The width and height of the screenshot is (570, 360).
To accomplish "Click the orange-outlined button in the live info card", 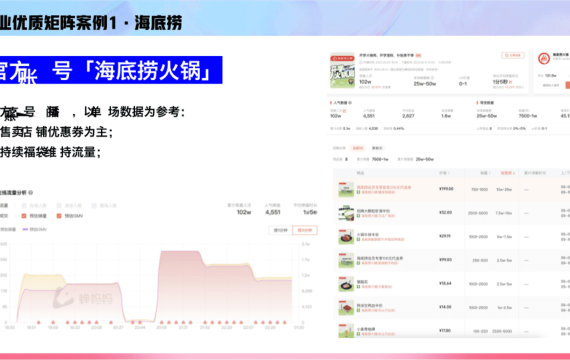I will pyautogui.click(x=513, y=55).
